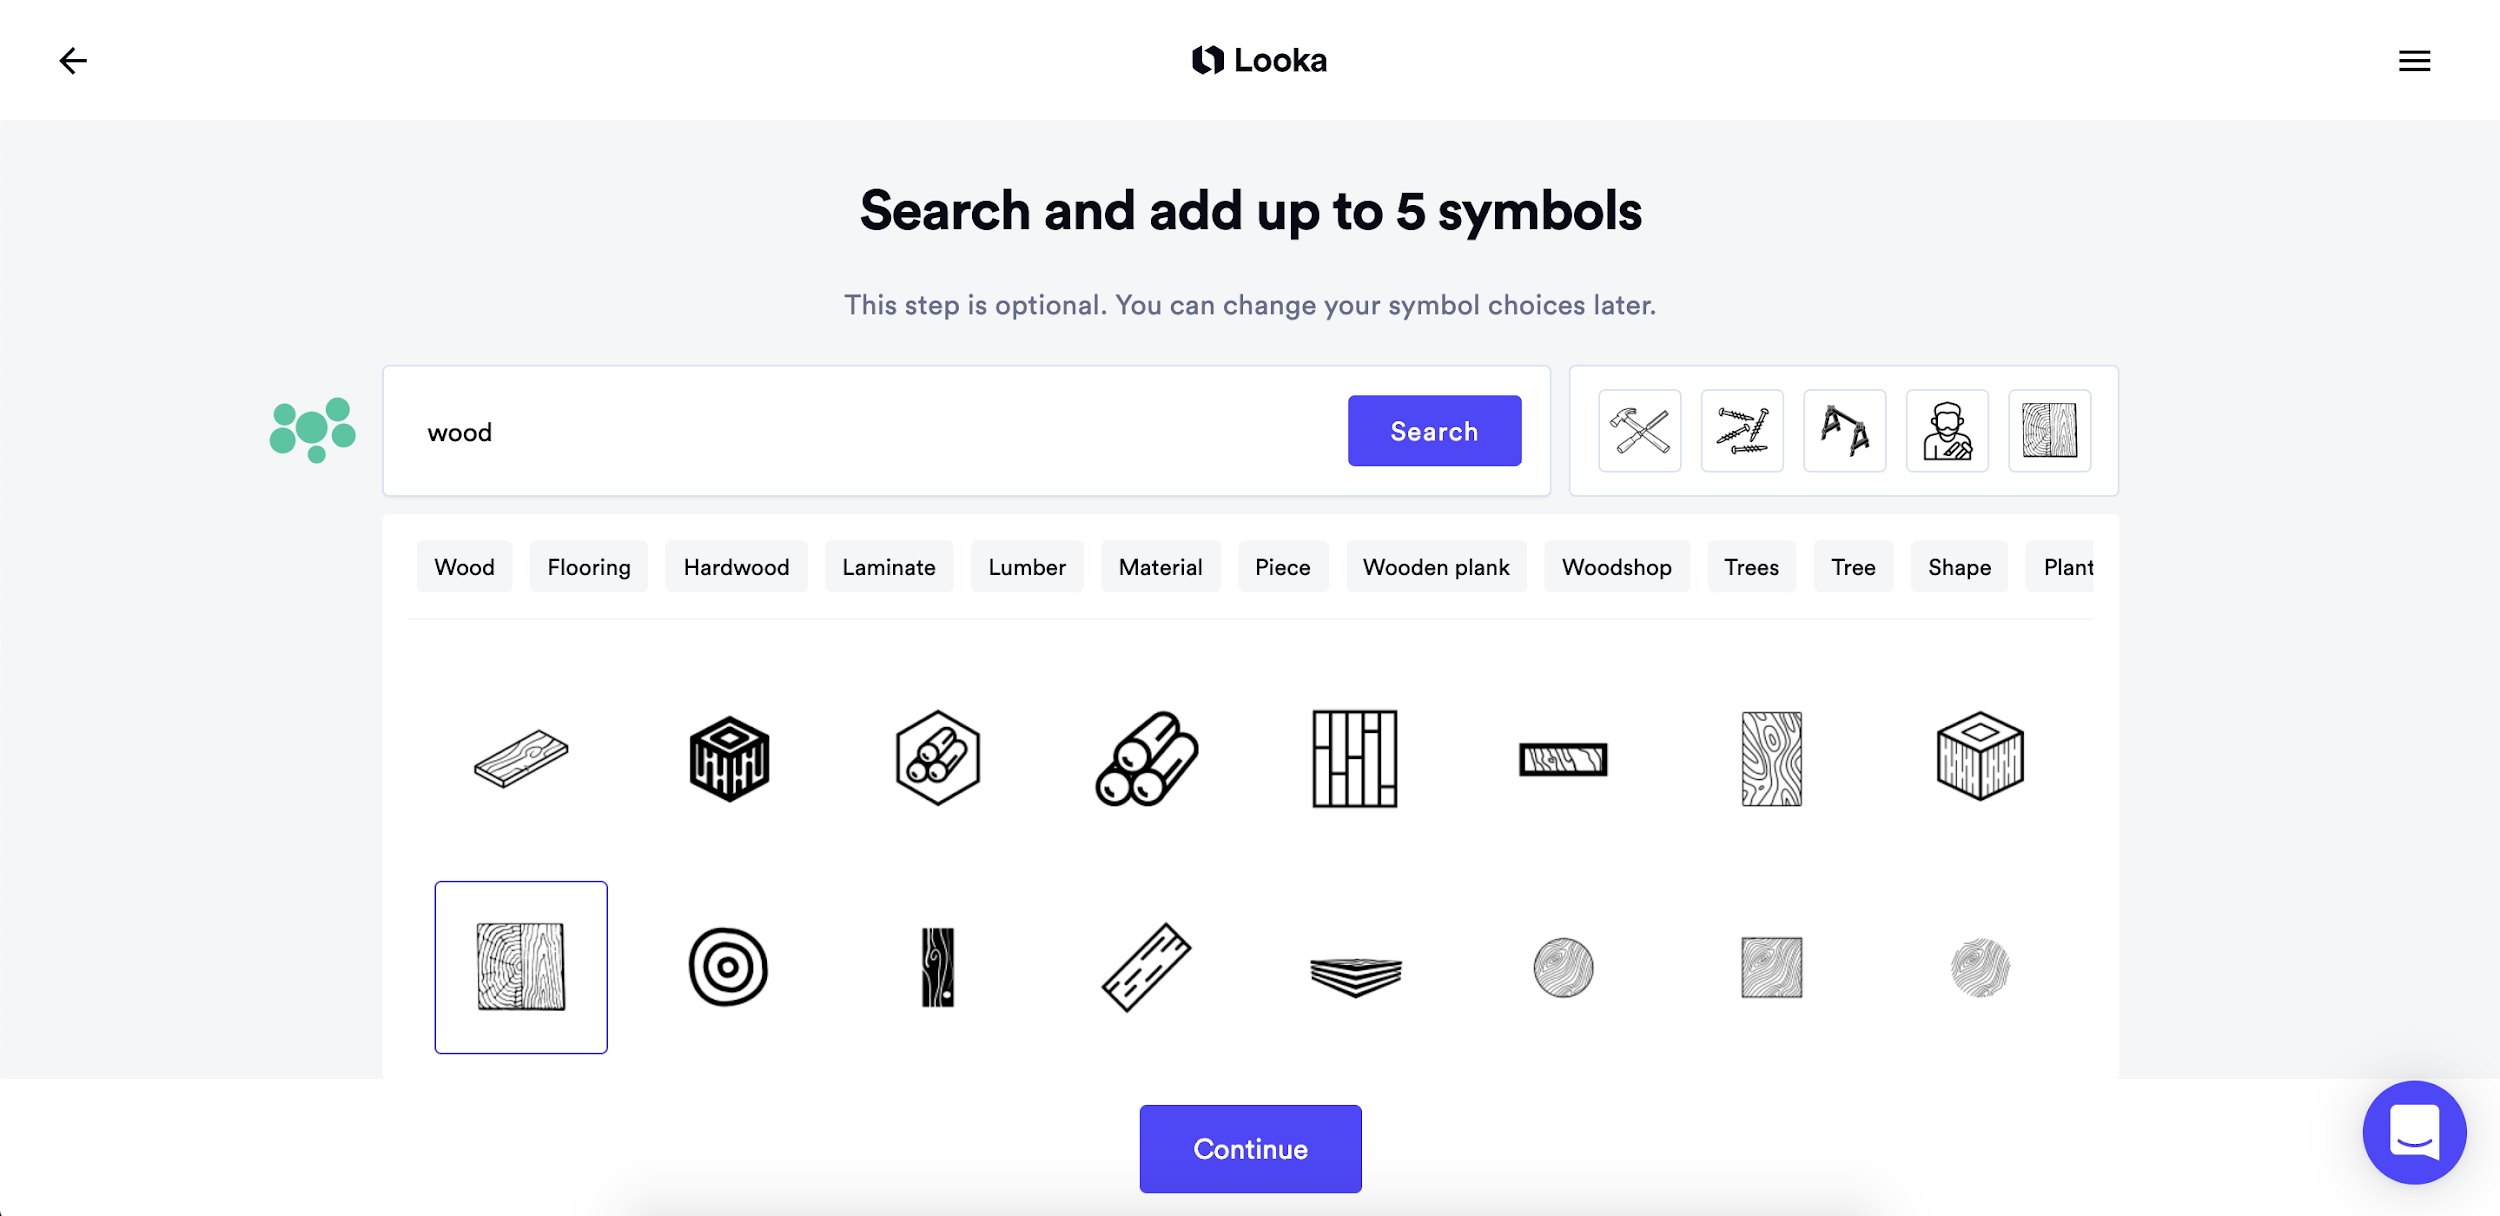Select the Lumber filter tag
2500x1216 pixels.
[1028, 566]
